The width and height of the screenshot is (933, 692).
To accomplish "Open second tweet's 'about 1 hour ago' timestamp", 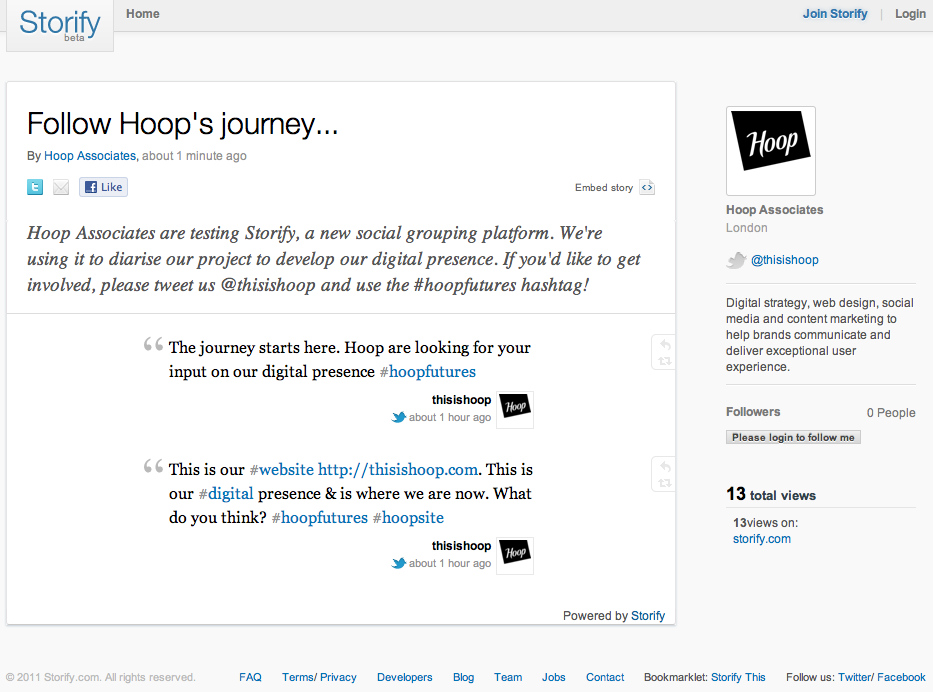I will 450,563.
